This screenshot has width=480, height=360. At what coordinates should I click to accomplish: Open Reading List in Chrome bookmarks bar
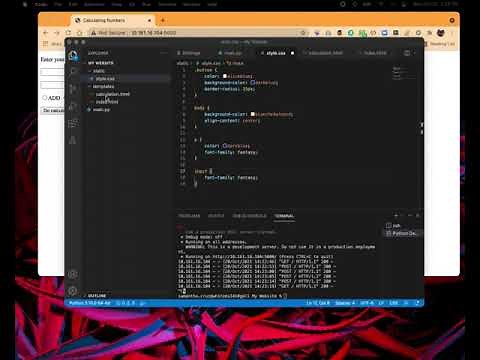[x=439, y=44]
